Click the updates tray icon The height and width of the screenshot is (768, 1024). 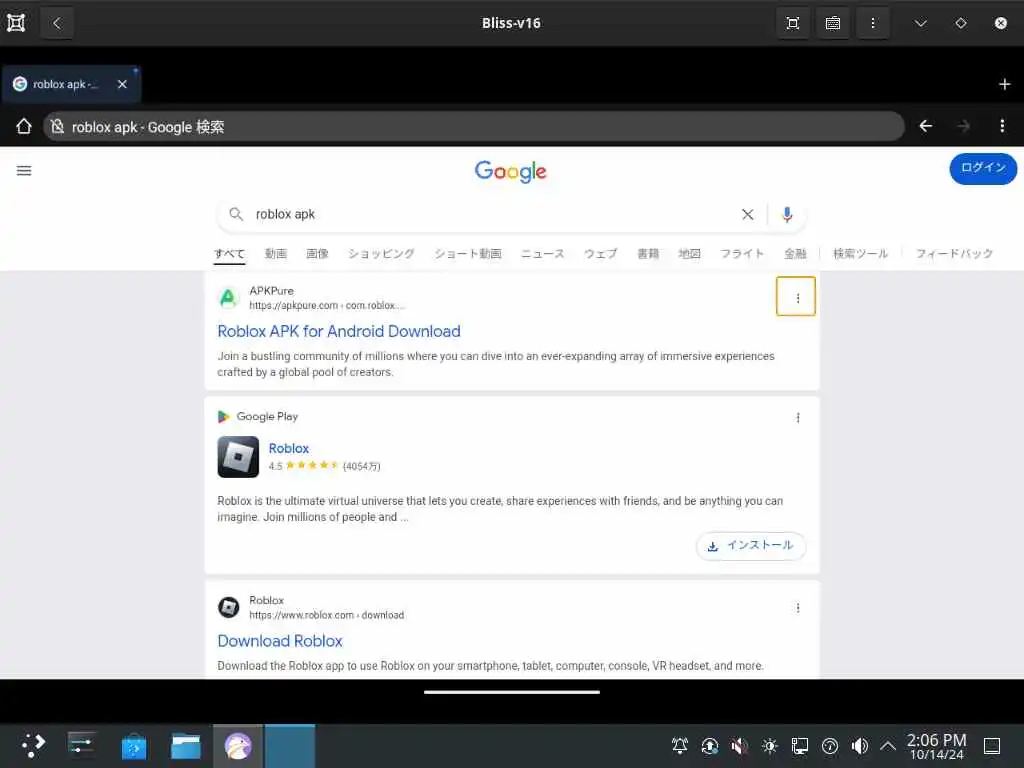(710, 746)
